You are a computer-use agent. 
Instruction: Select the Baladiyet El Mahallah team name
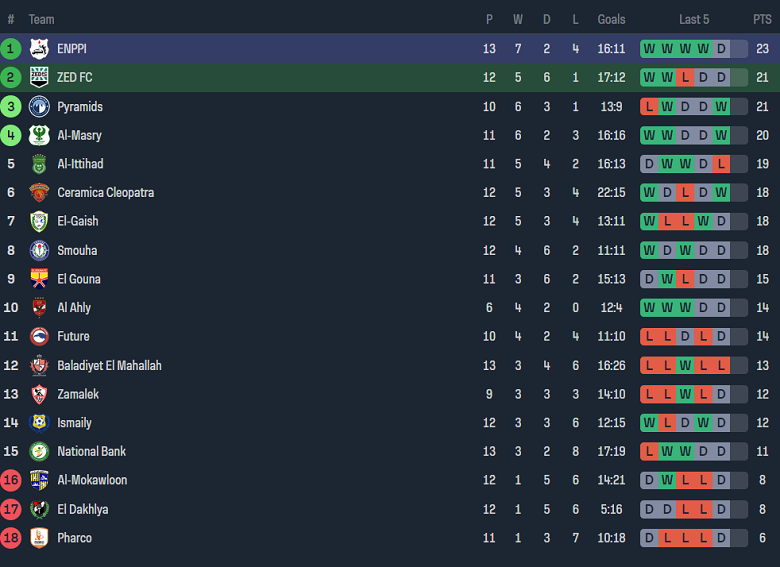(109, 366)
